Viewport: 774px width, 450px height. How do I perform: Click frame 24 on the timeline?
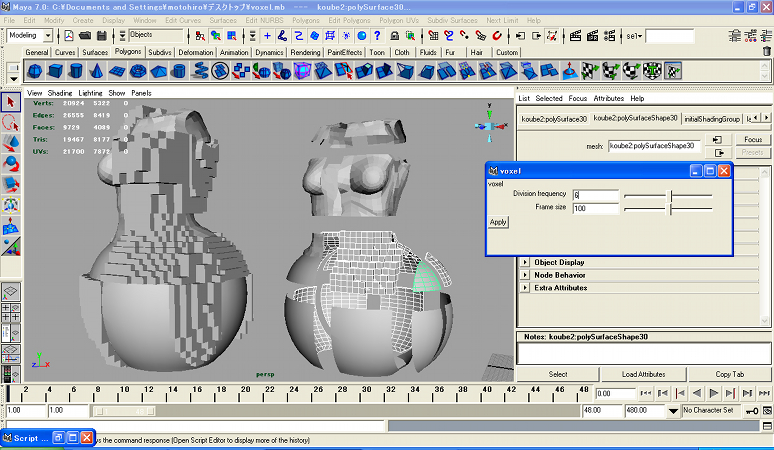[294, 393]
